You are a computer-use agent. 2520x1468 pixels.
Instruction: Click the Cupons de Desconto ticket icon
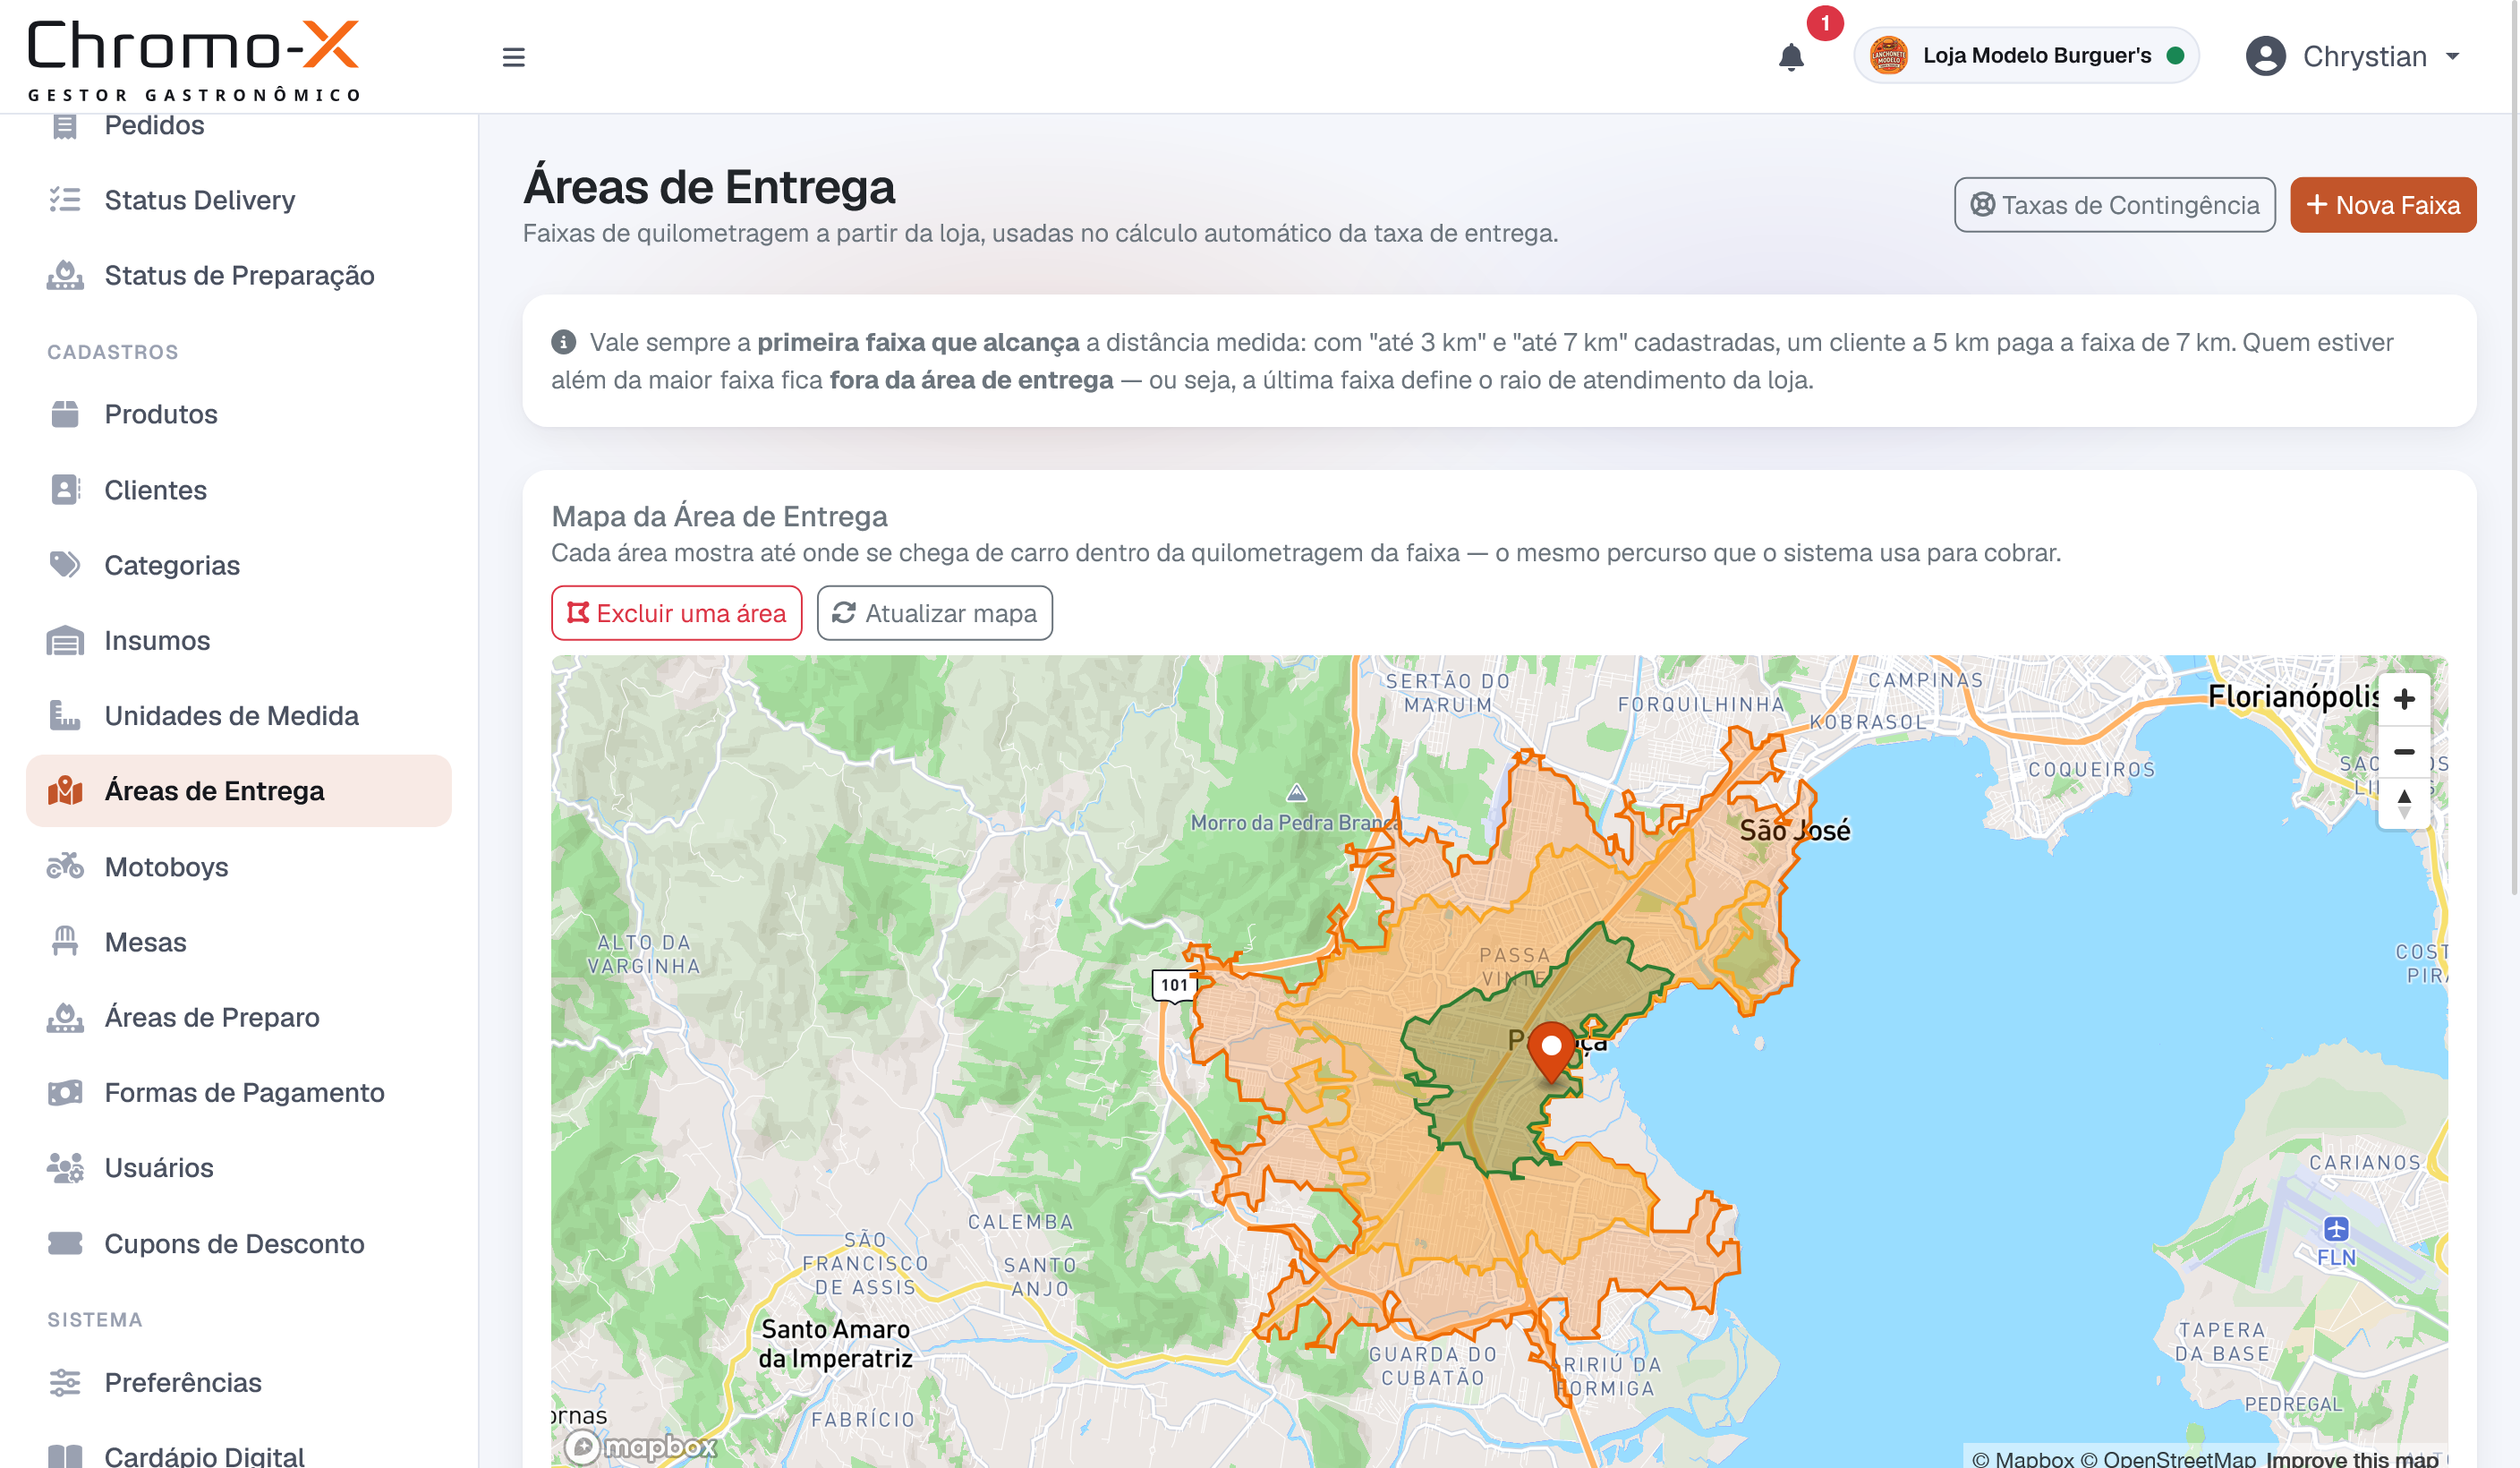(65, 1243)
